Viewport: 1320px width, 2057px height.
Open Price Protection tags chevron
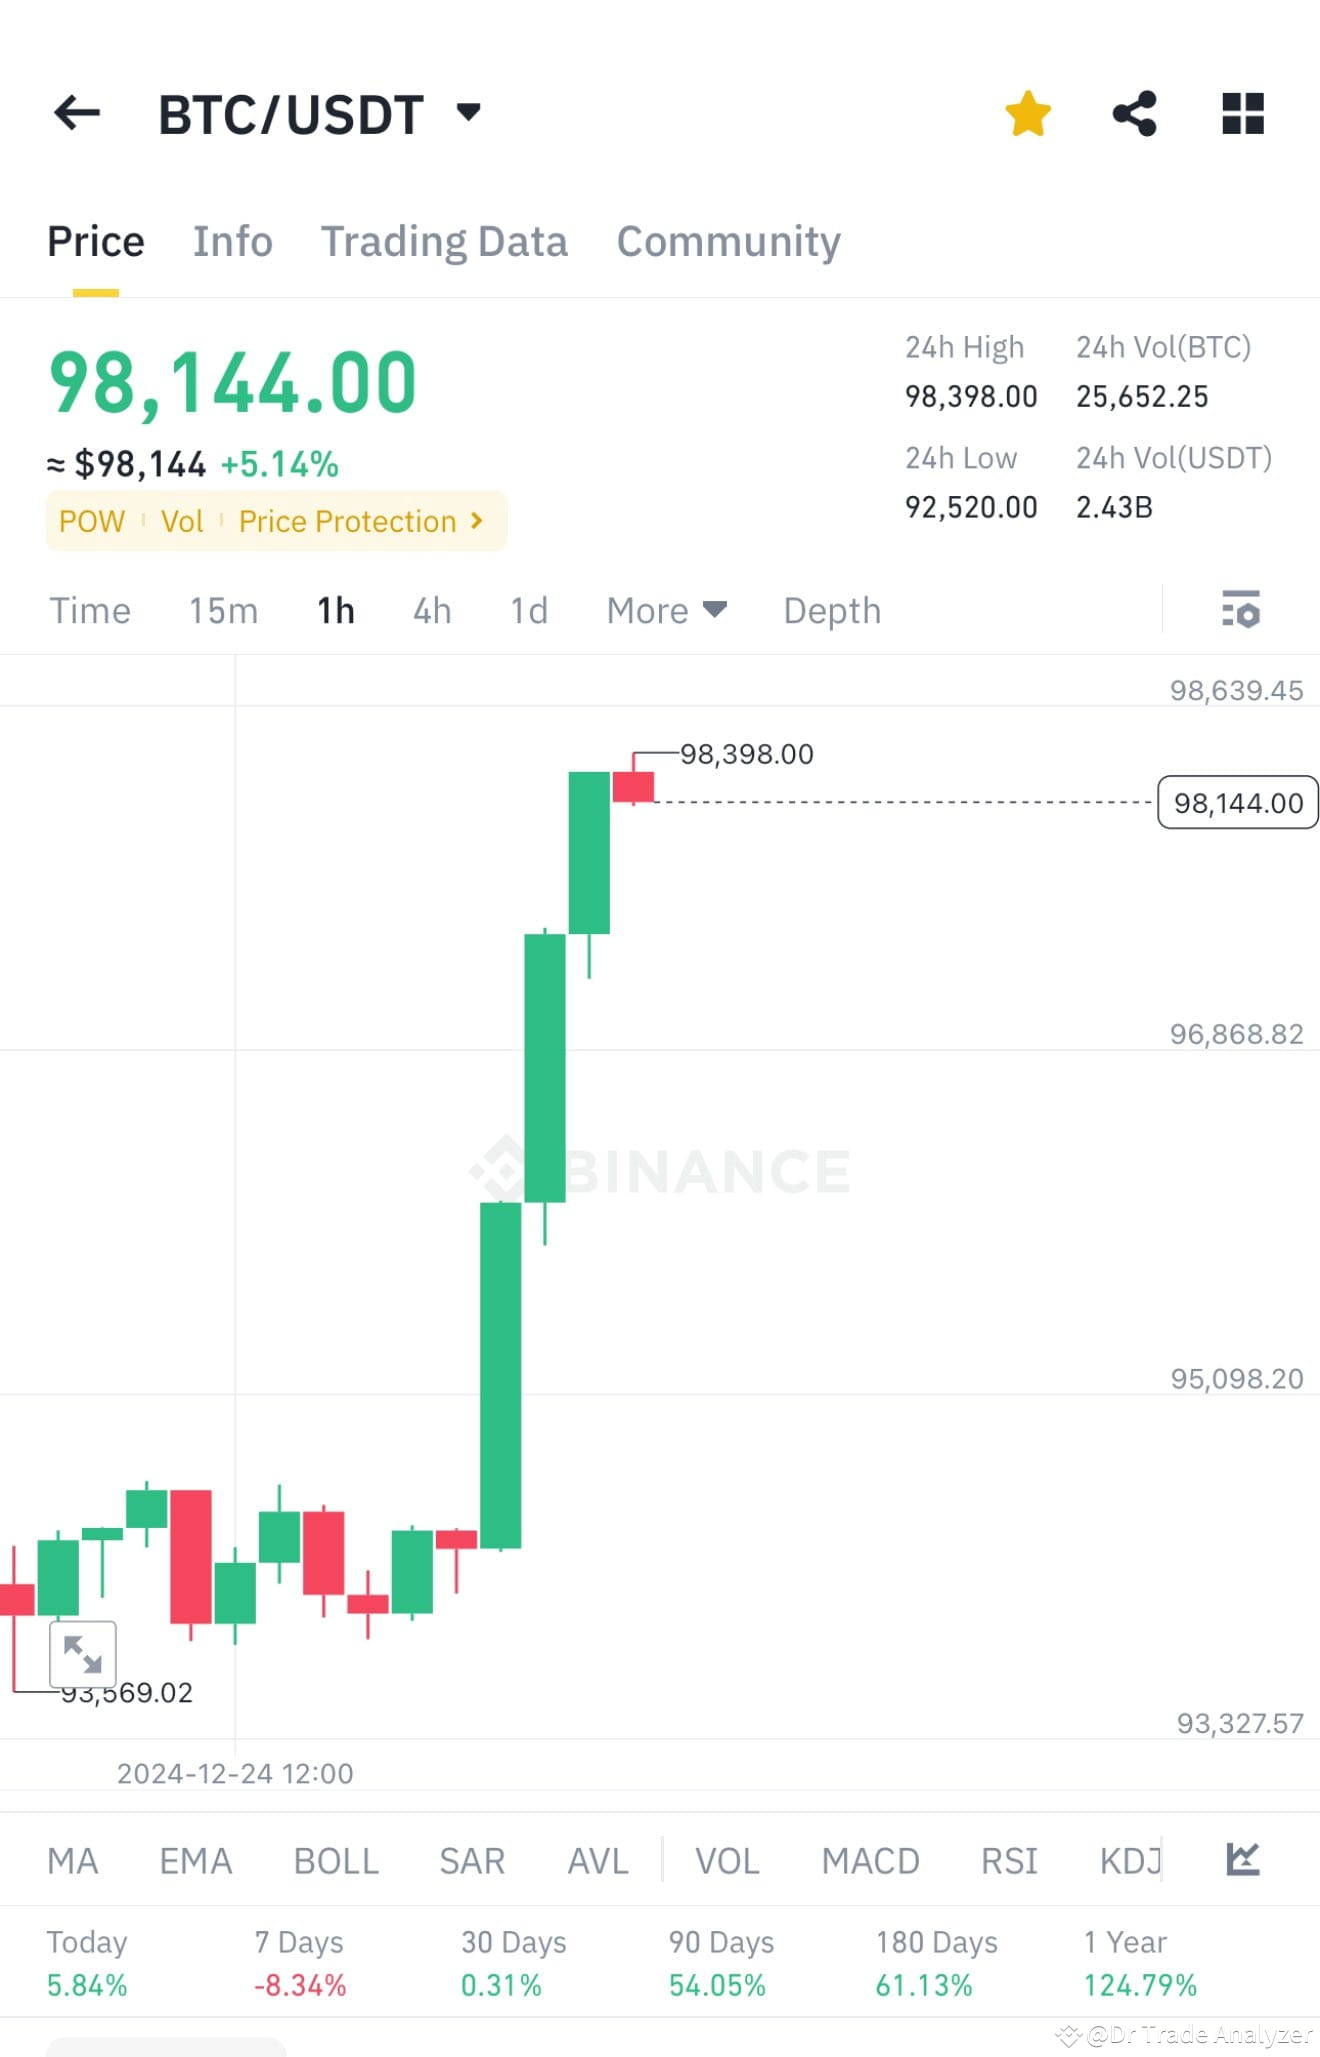click(477, 520)
